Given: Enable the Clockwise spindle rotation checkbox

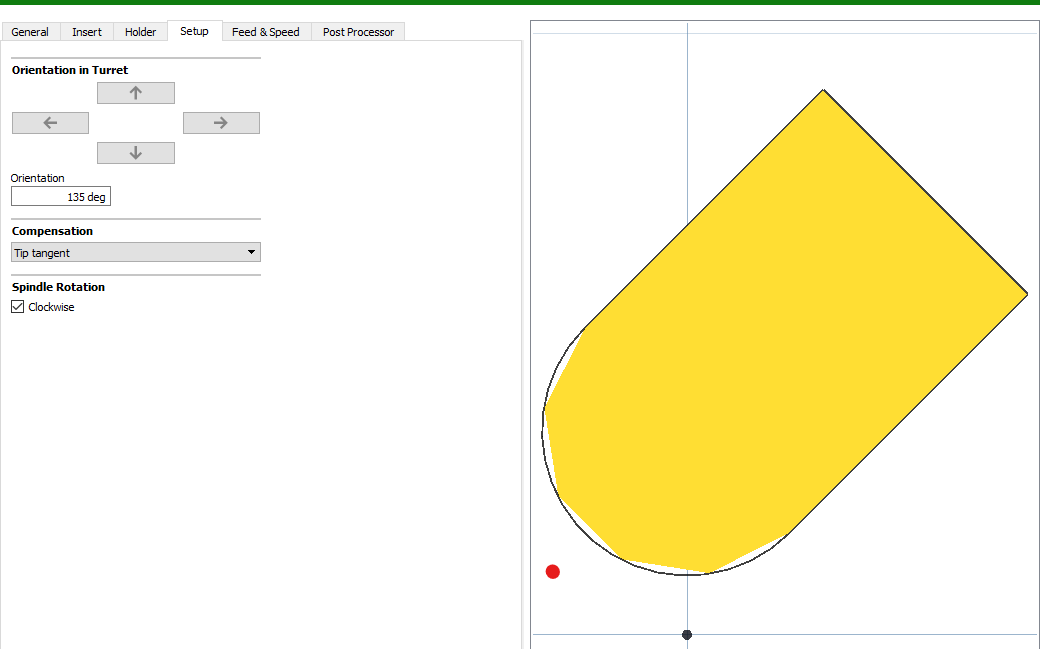Looking at the screenshot, I should (17, 306).
